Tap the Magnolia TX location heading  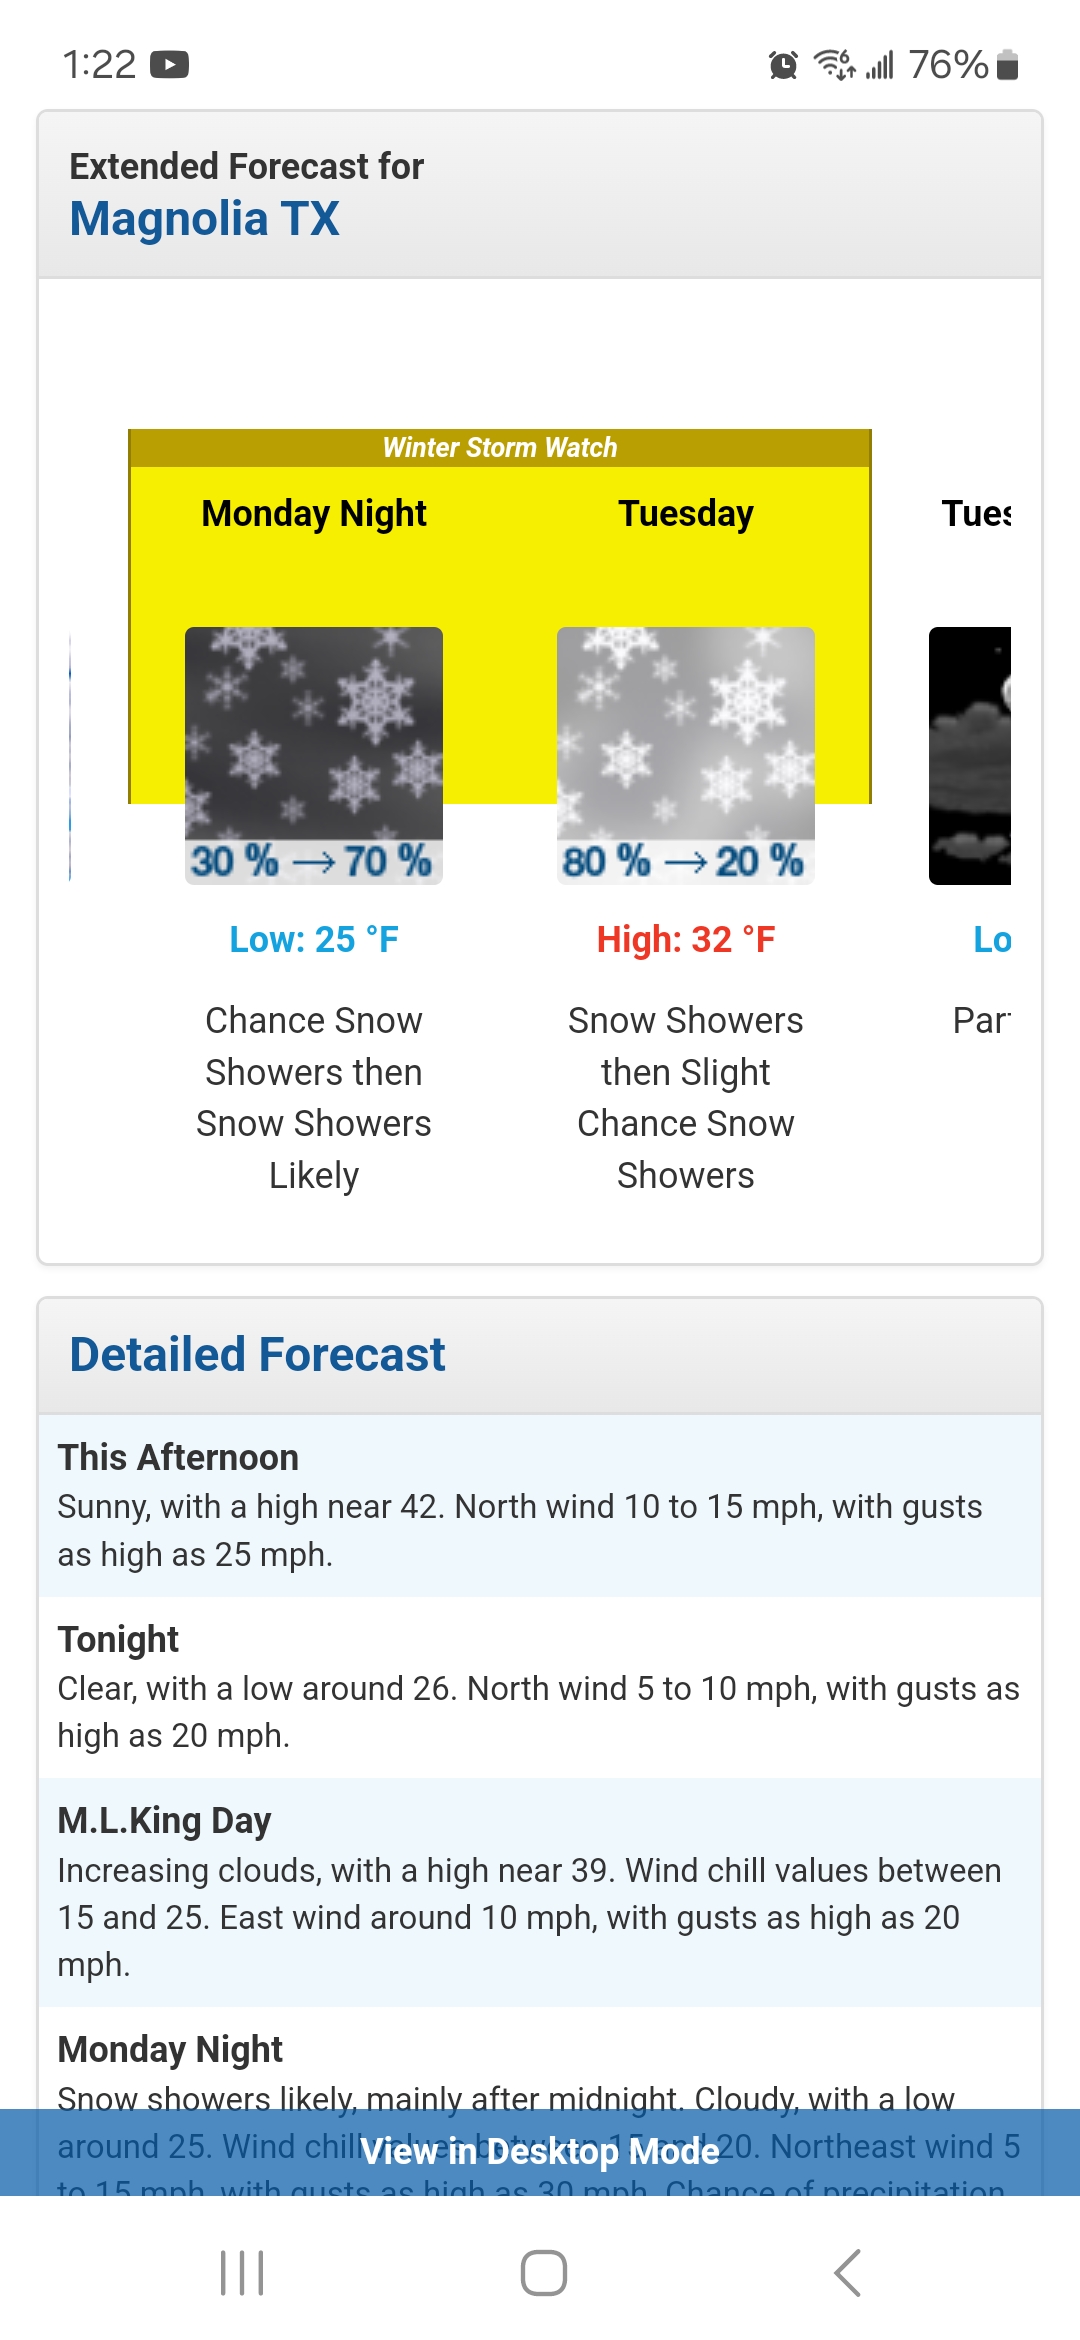(x=205, y=219)
